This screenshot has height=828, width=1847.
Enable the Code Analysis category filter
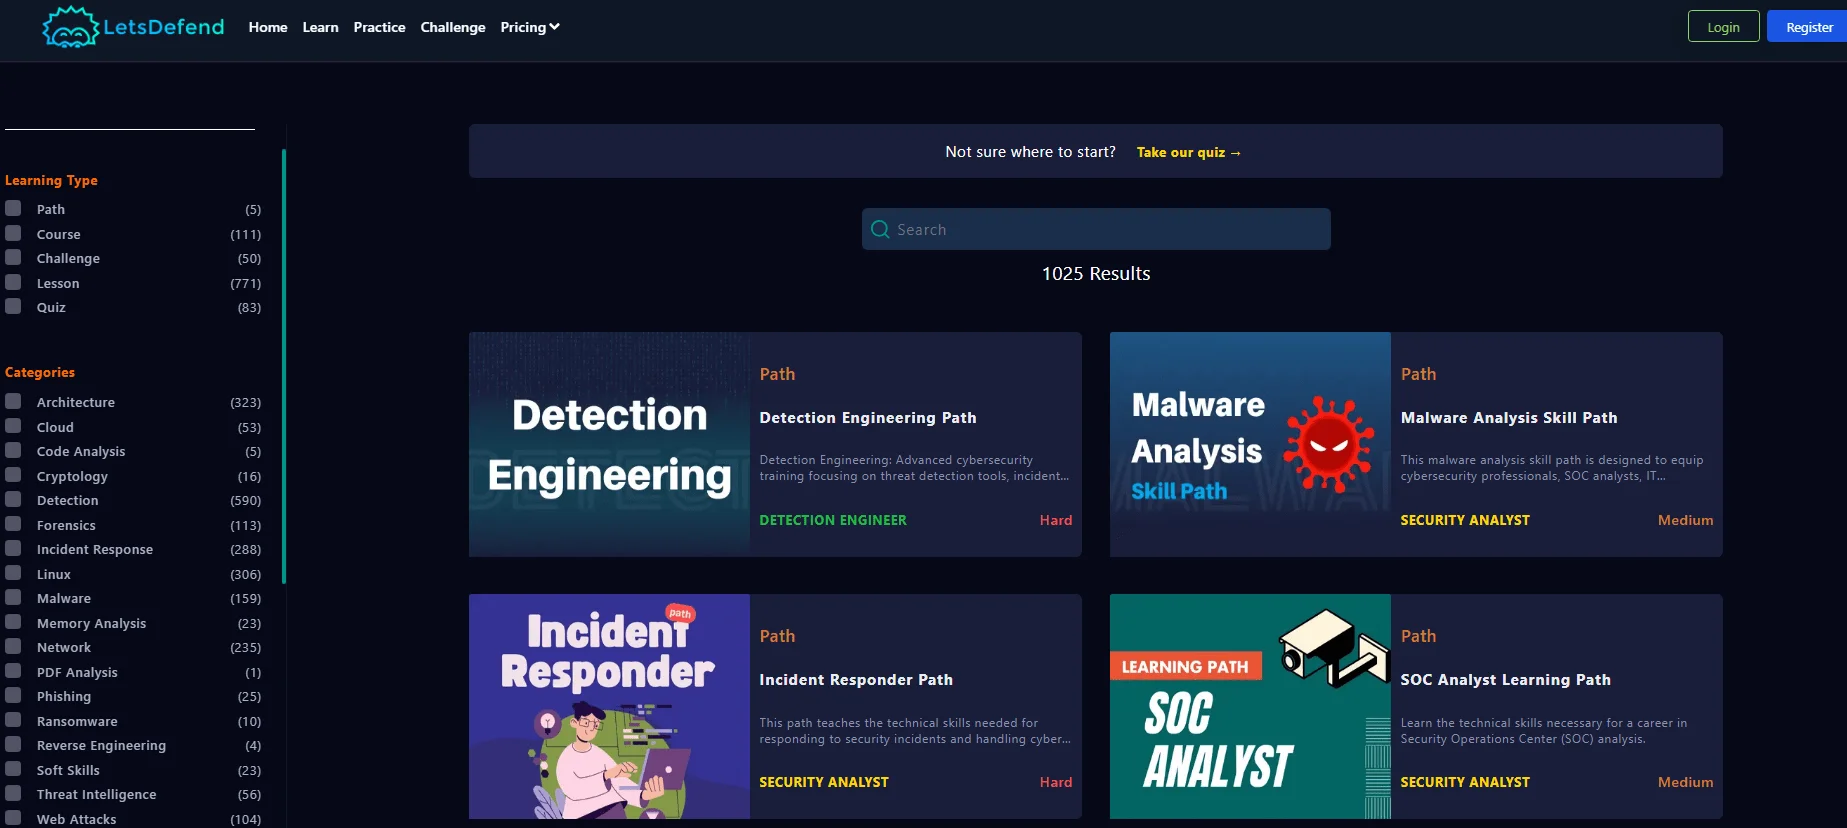tap(13, 450)
